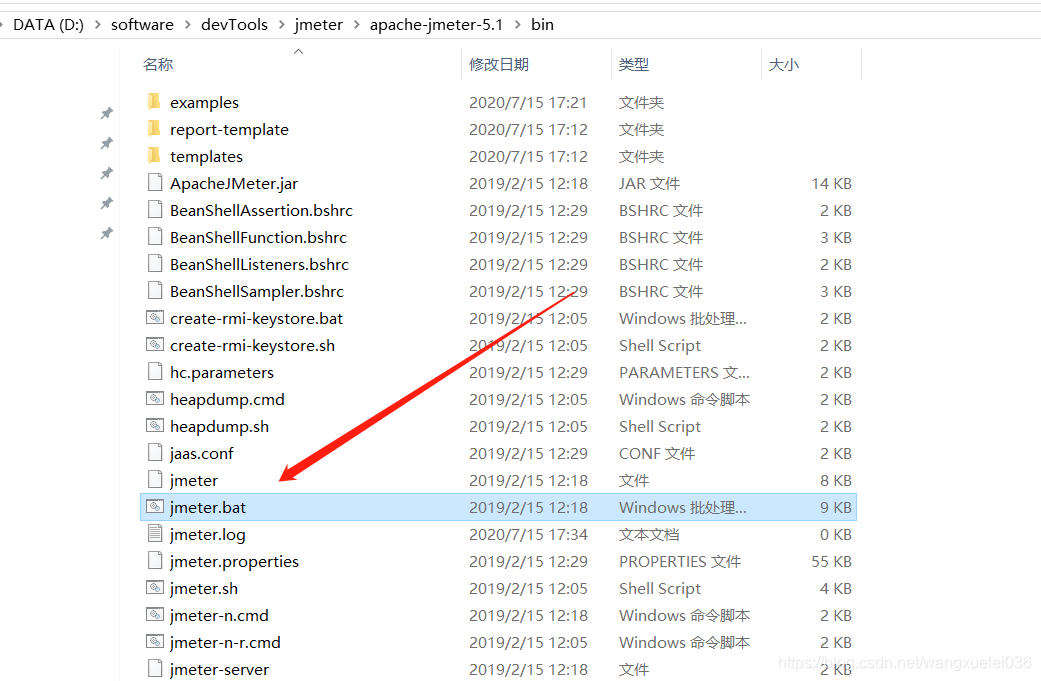This screenshot has width=1041, height=681.
Task: Select the jaas.conf file icon
Action: (155, 453)
